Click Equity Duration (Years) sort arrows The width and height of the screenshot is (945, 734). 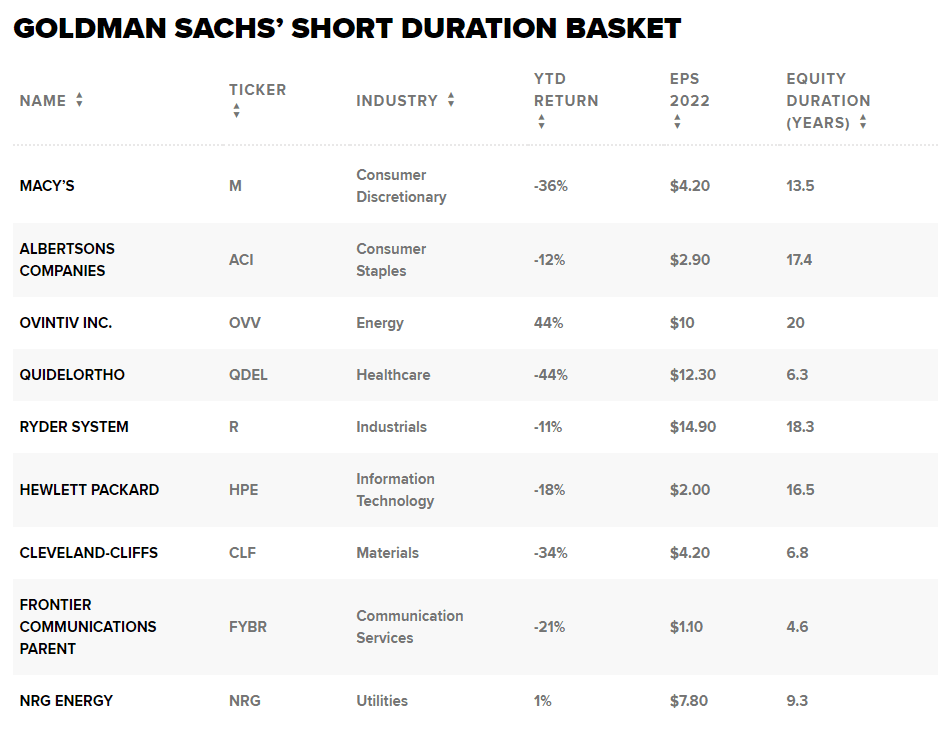pyautogui.click(x=863, y=122)
